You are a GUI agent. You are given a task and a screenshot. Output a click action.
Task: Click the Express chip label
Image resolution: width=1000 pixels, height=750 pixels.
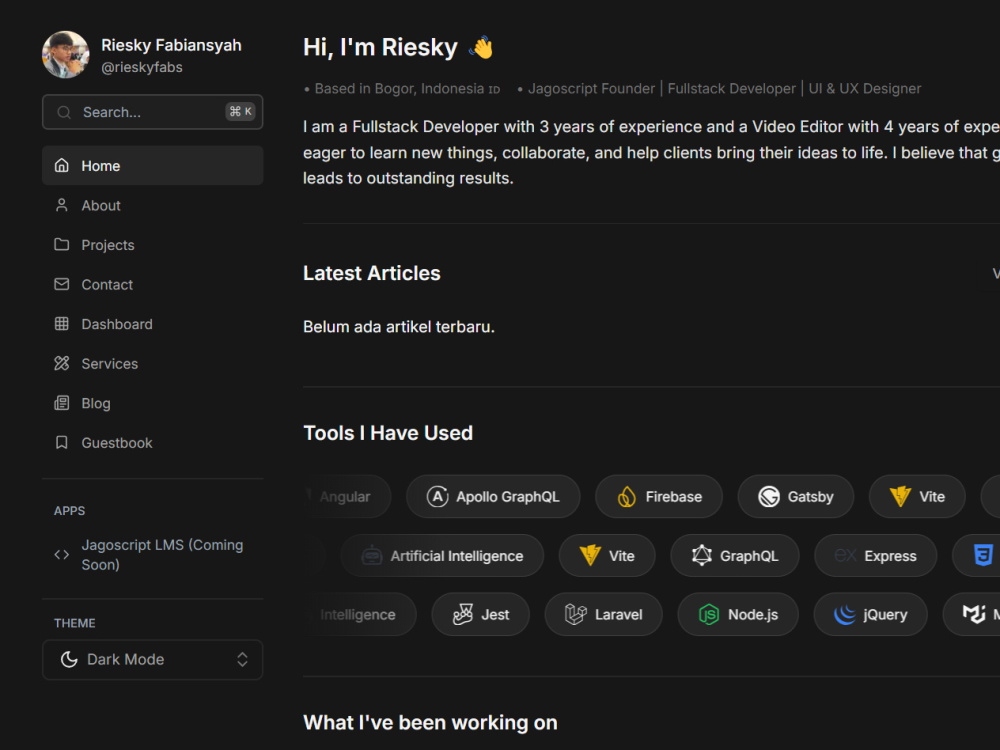click(890, 555)
